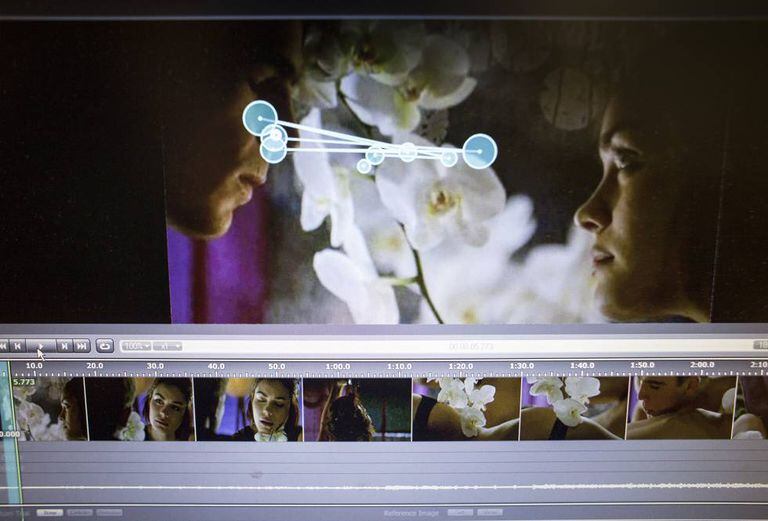Select the large gaze circle at top left
Viewport: 768px width, 521px height.
[x=260, y=118]
